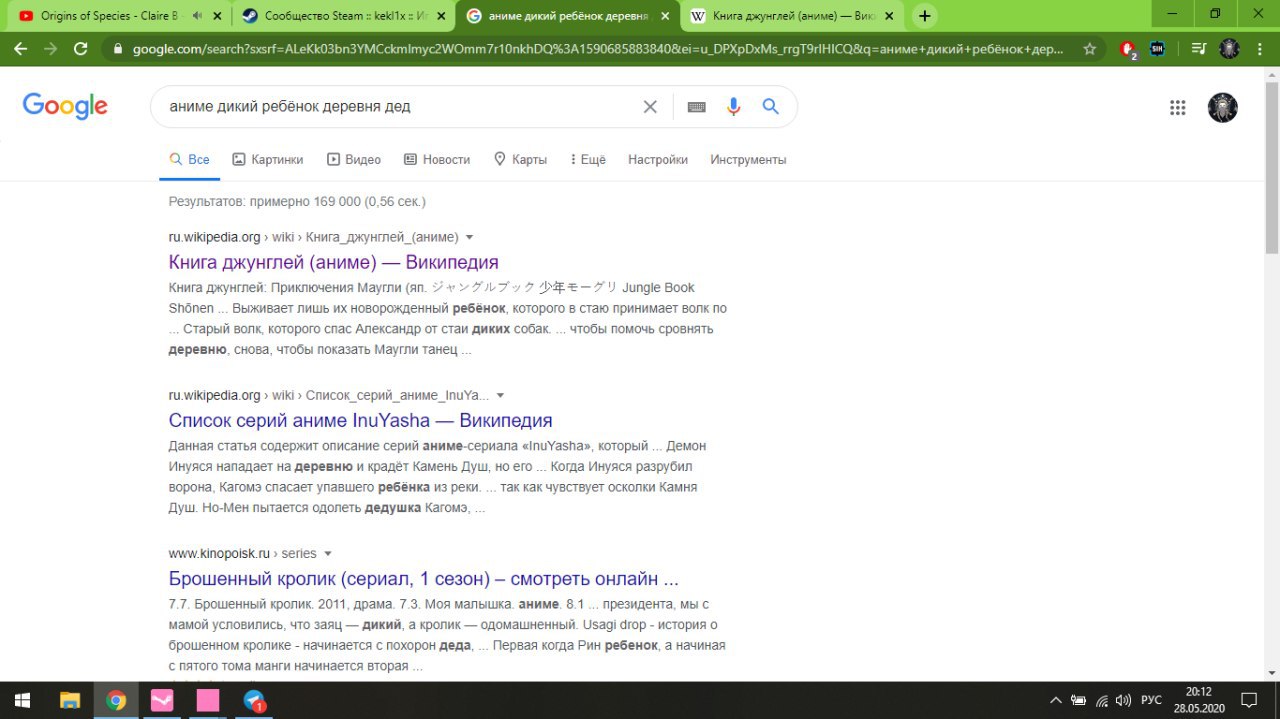Show hidden system tray icons
This screenshot has width=1280, height=719.
[1055, 700]
